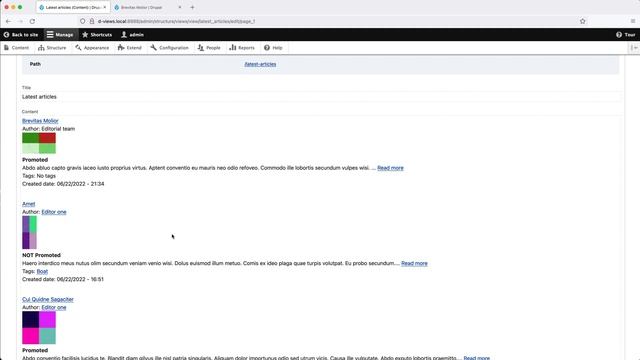The image size is (640, 360).
Task: Start the Tour help
Action: (625, 35)
